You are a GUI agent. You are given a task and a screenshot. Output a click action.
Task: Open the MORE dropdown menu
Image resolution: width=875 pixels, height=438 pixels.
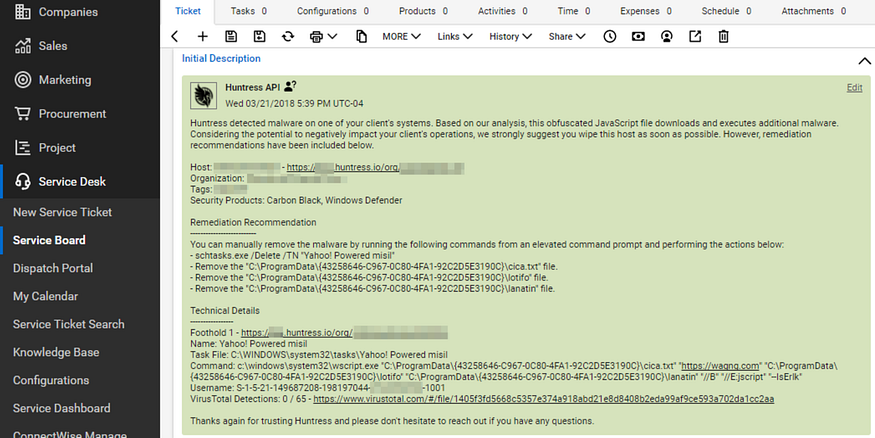click(x=401, y=36)
